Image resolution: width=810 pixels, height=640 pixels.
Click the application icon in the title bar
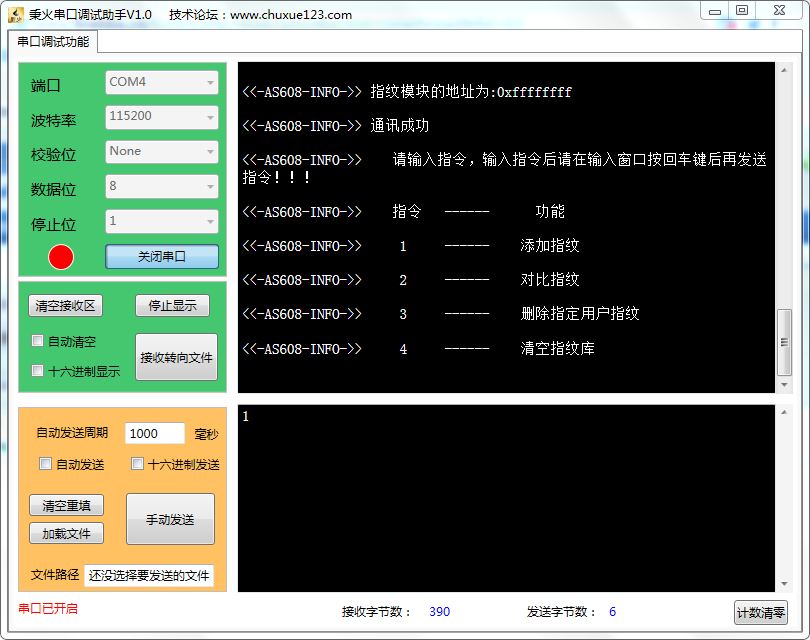point(14,11)
